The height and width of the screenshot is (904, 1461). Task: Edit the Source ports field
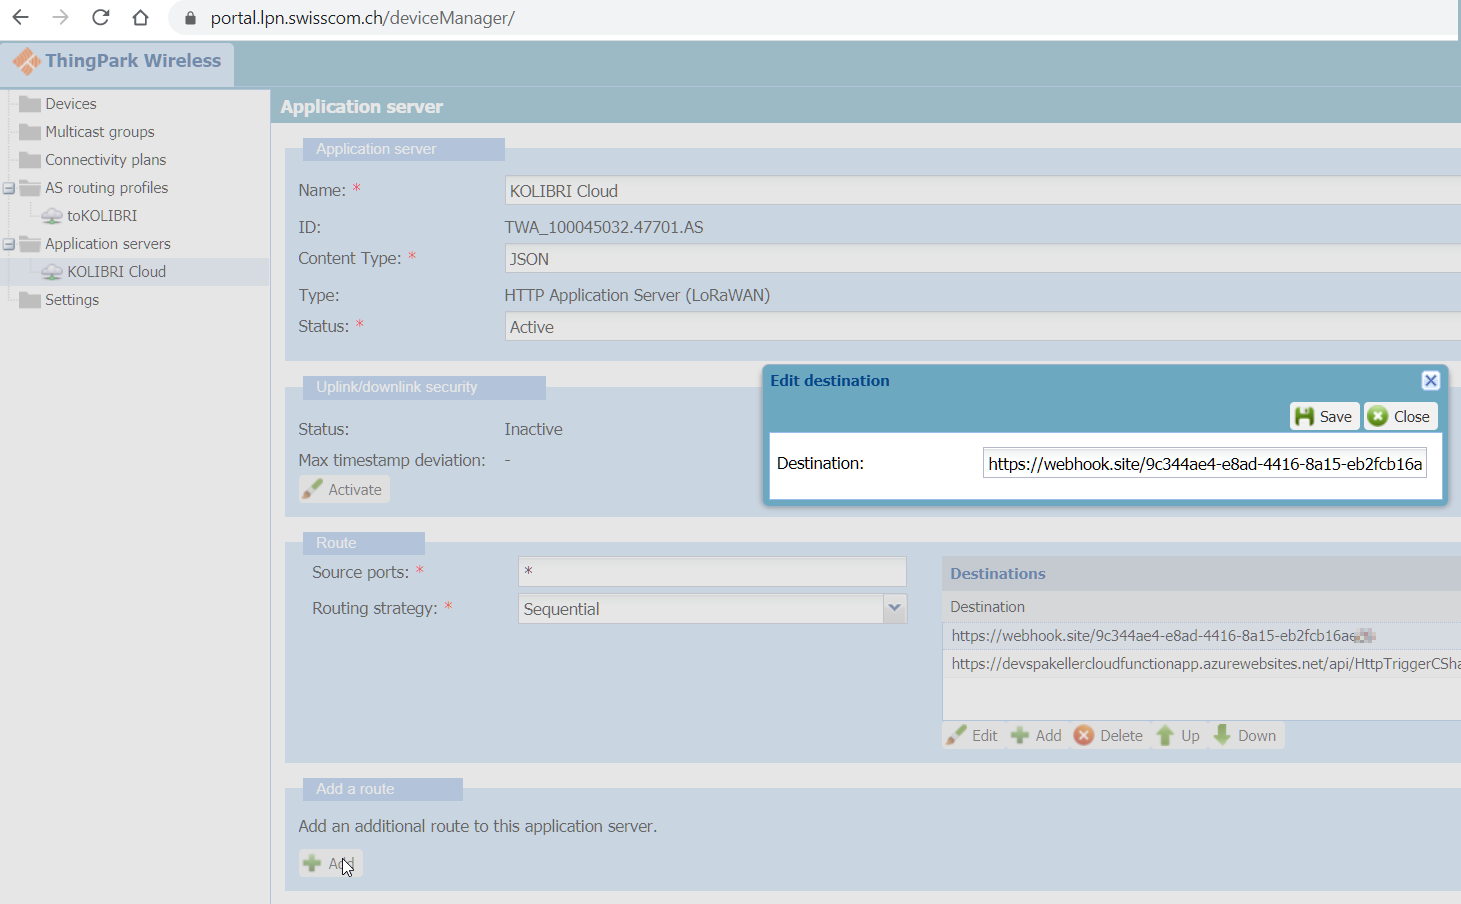(712, 572)
